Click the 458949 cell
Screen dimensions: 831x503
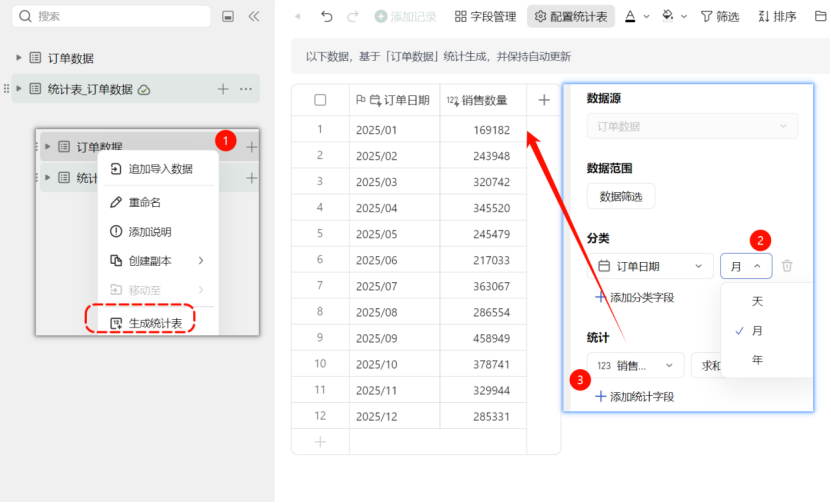pos(483,338)
